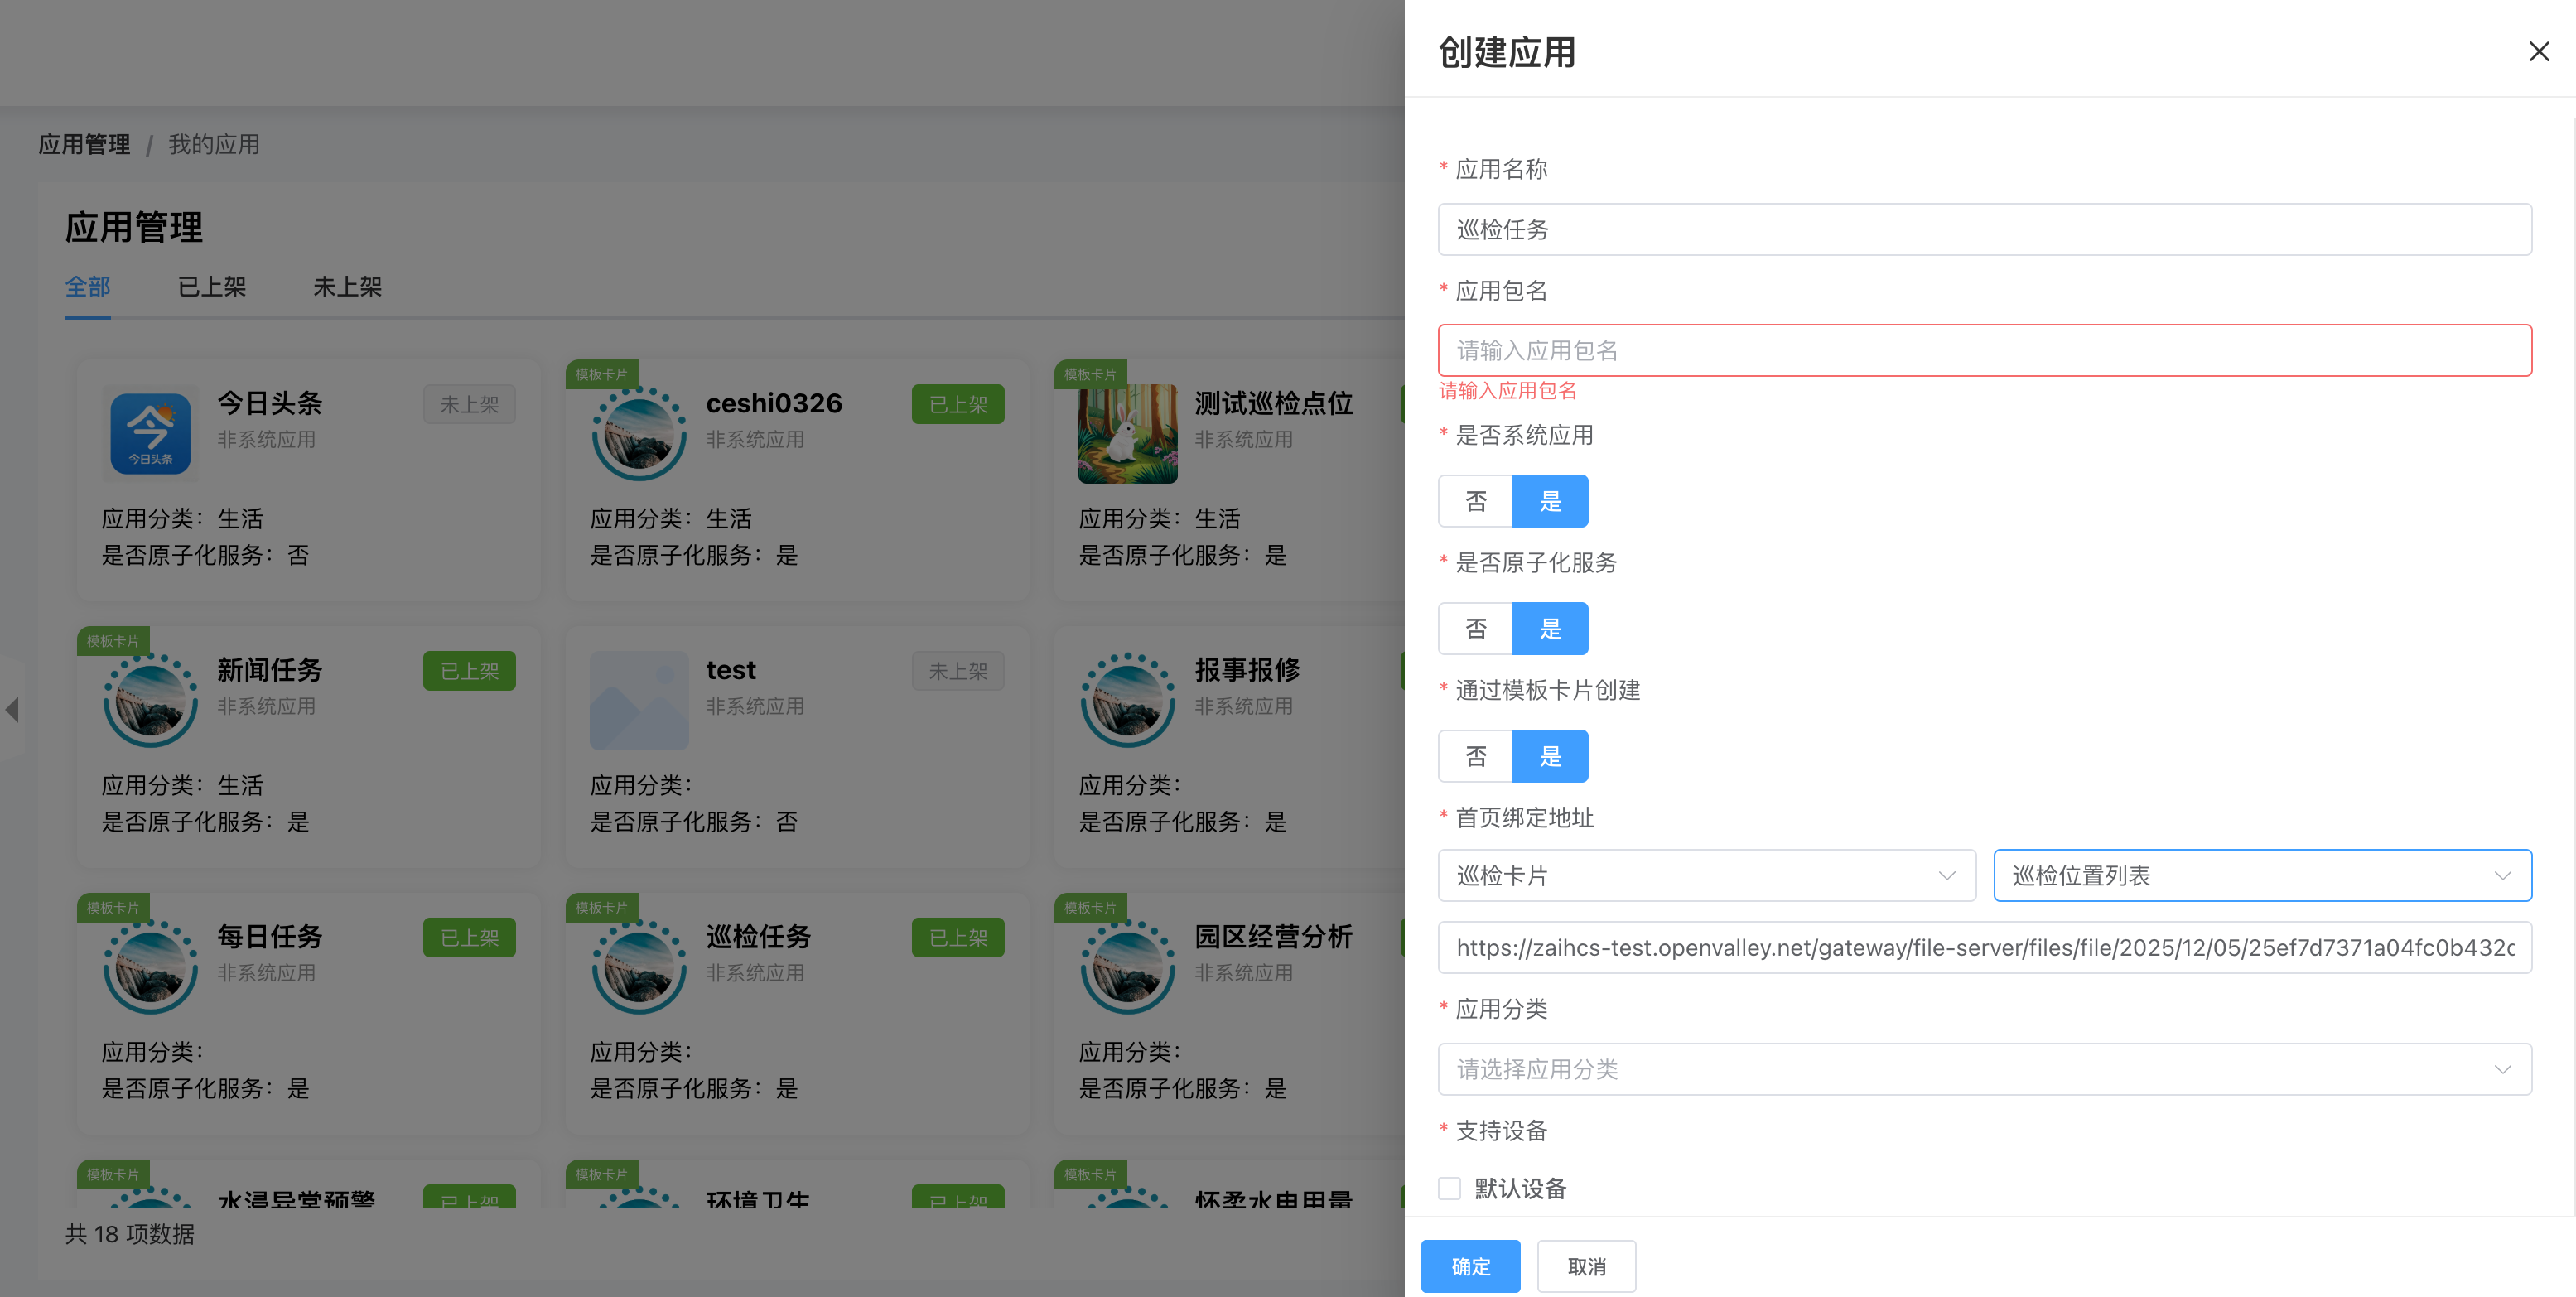The width and height of the screenshot is (2576, 1297).
Task: Switch to the 未上架 tab
Action: click(x=348, y=287)
